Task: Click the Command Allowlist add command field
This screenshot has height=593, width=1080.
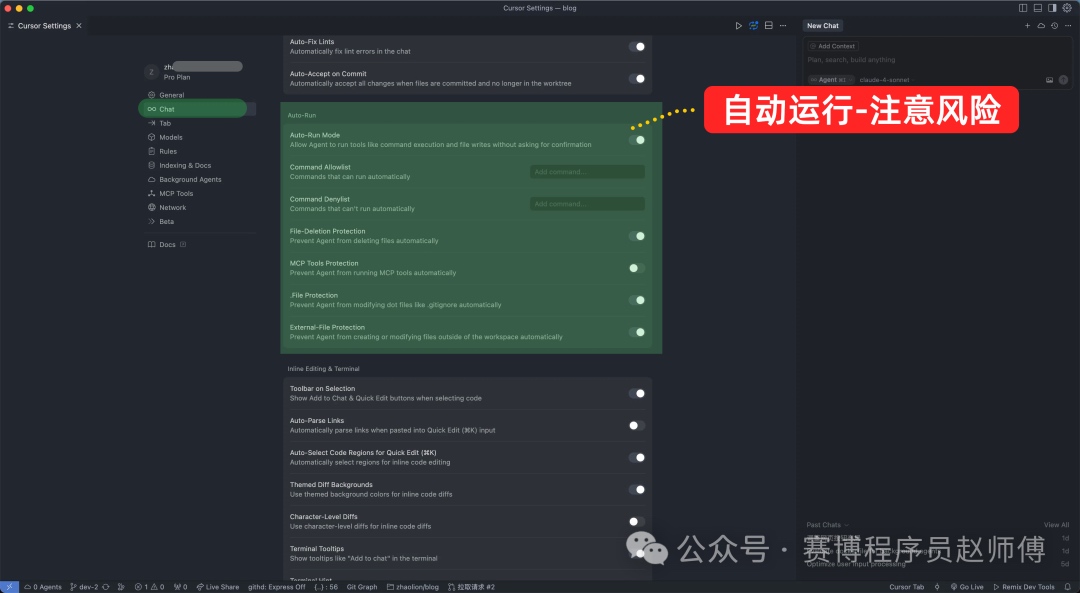Action: [x=588, y=171]
